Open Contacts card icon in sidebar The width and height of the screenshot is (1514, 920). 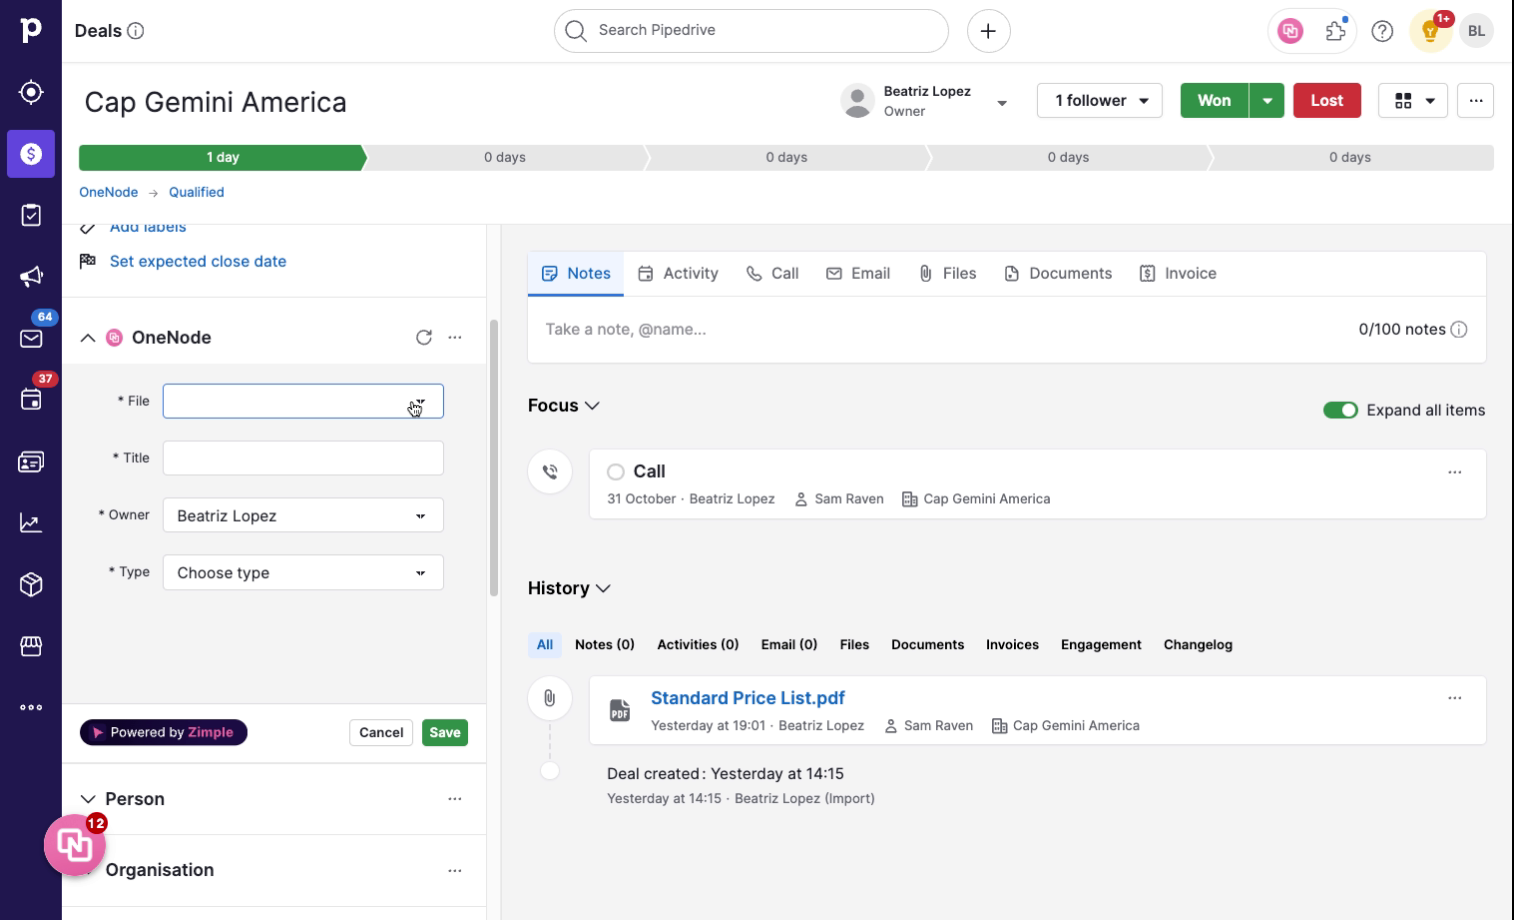coord(31,462)
